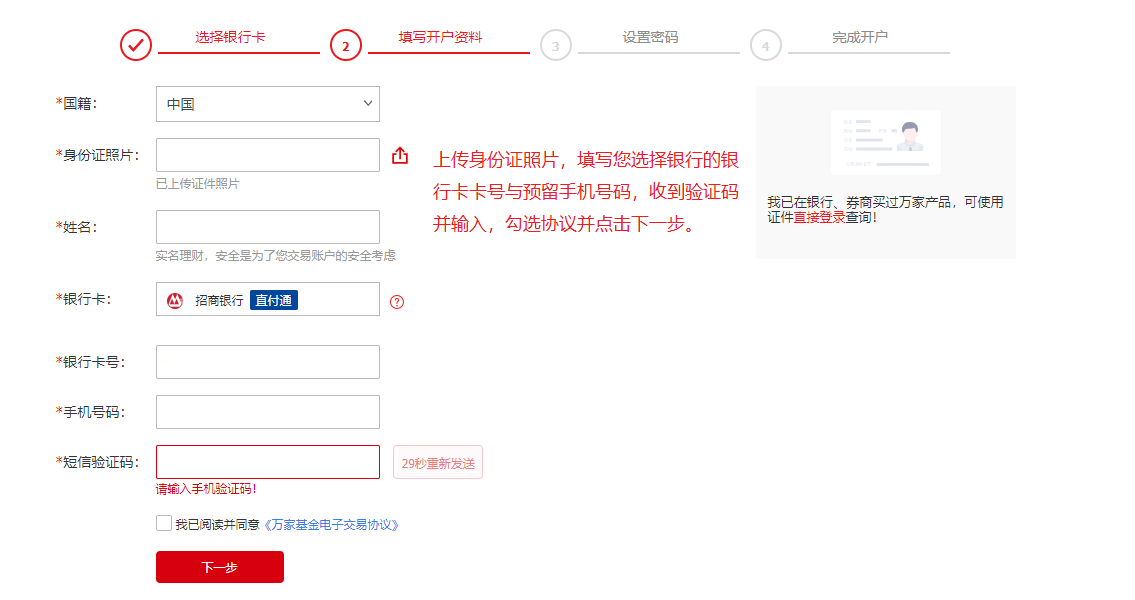Click the step 4 circle icon
The height and width of the screenshot is (600, 1135).
click(765, 45)
